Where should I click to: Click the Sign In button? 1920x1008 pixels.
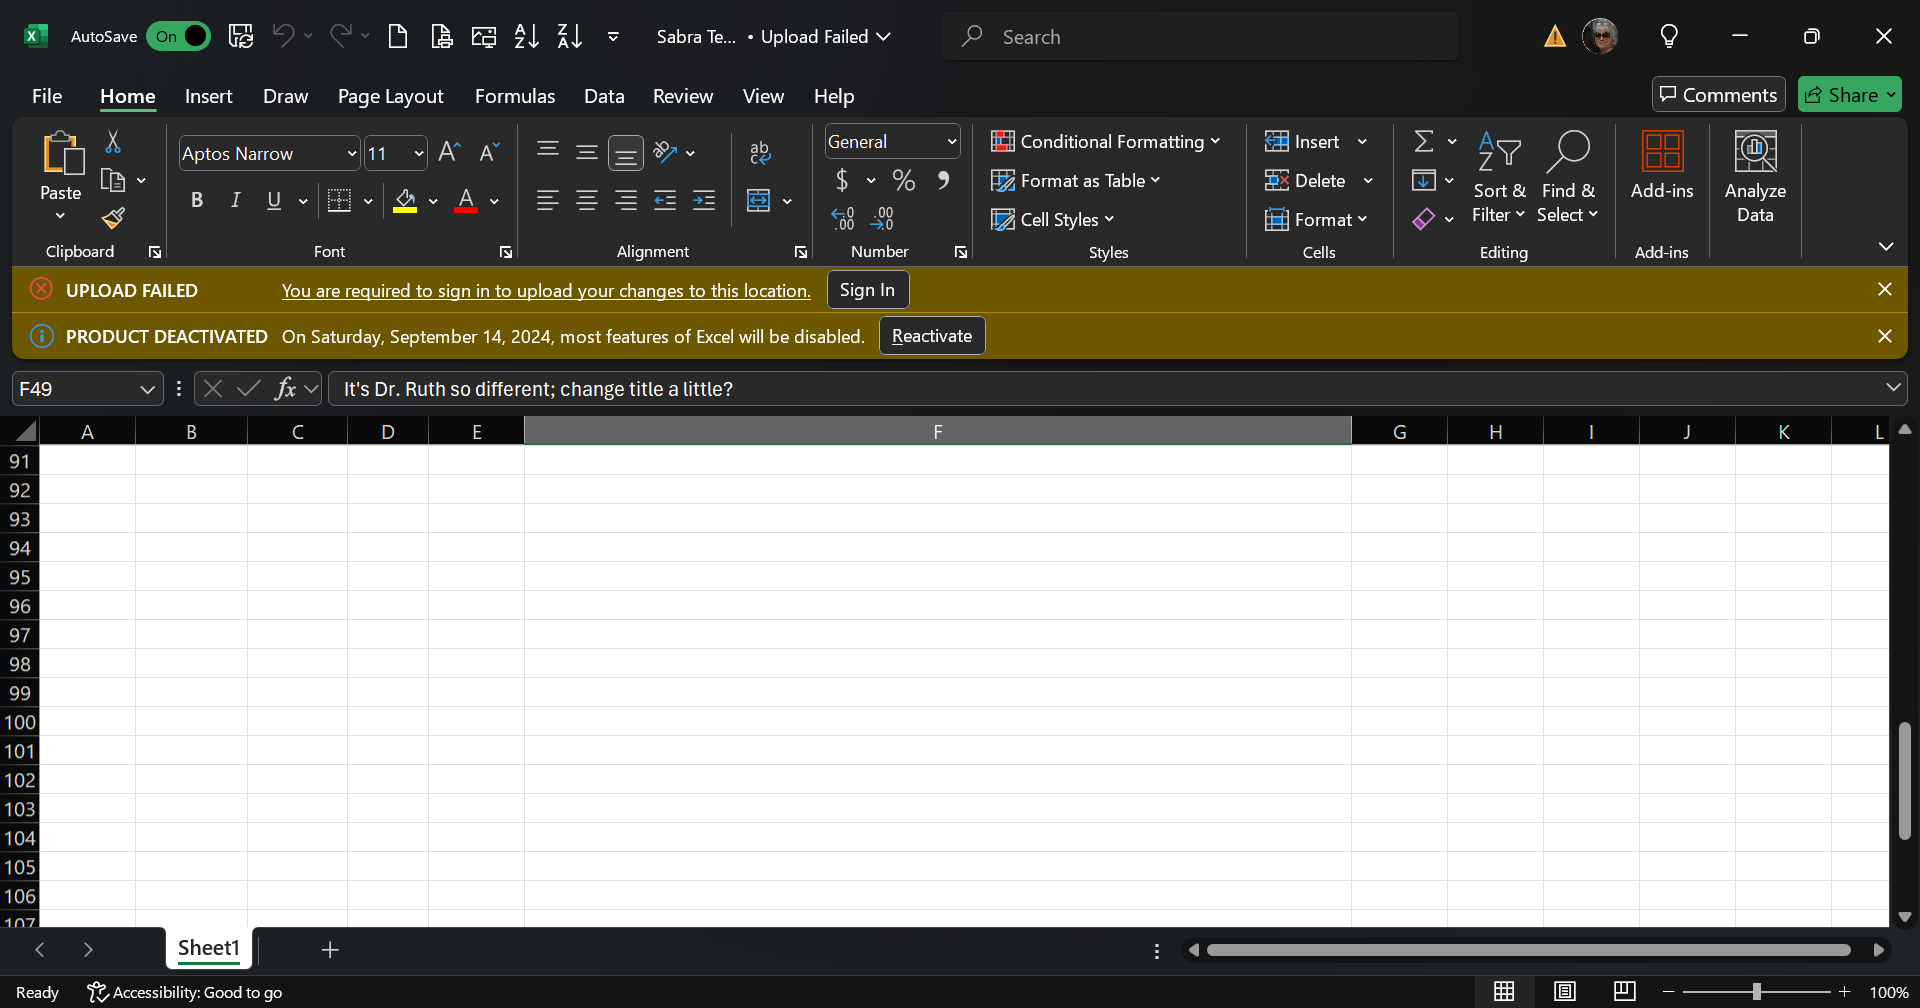[x=867, y=290]
